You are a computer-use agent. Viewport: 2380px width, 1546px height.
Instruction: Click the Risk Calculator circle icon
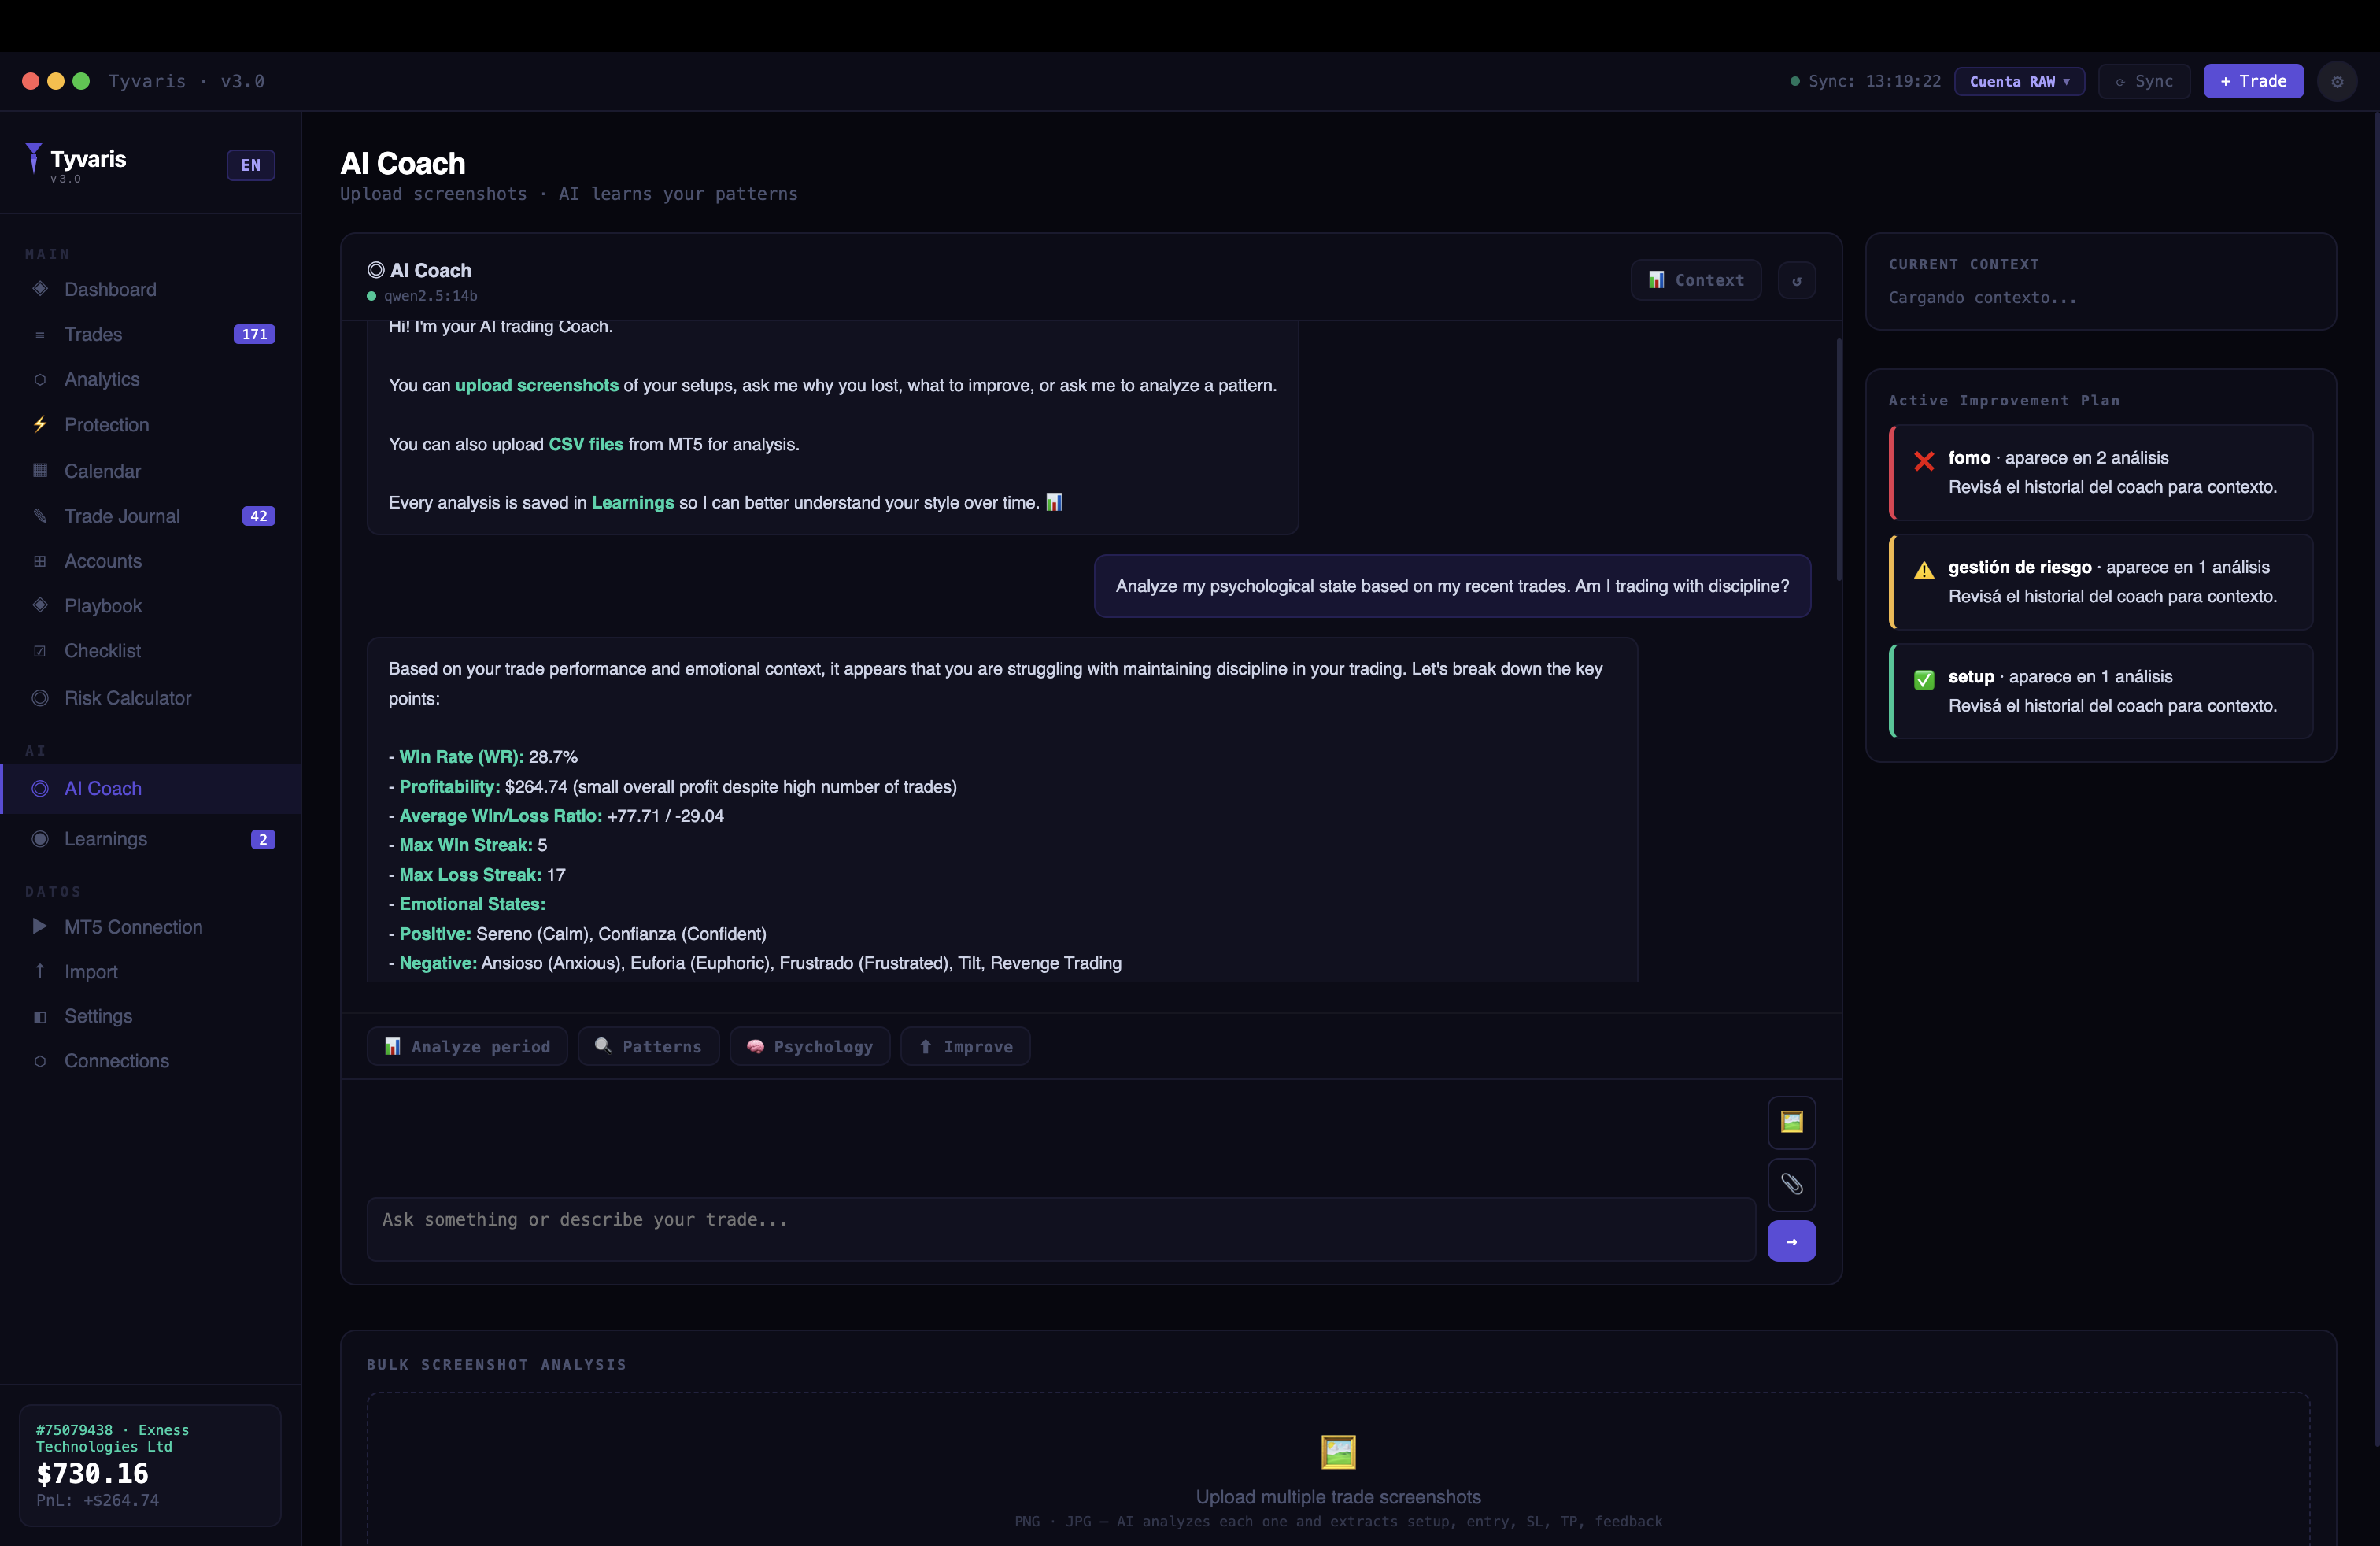(x=40, y=698)
